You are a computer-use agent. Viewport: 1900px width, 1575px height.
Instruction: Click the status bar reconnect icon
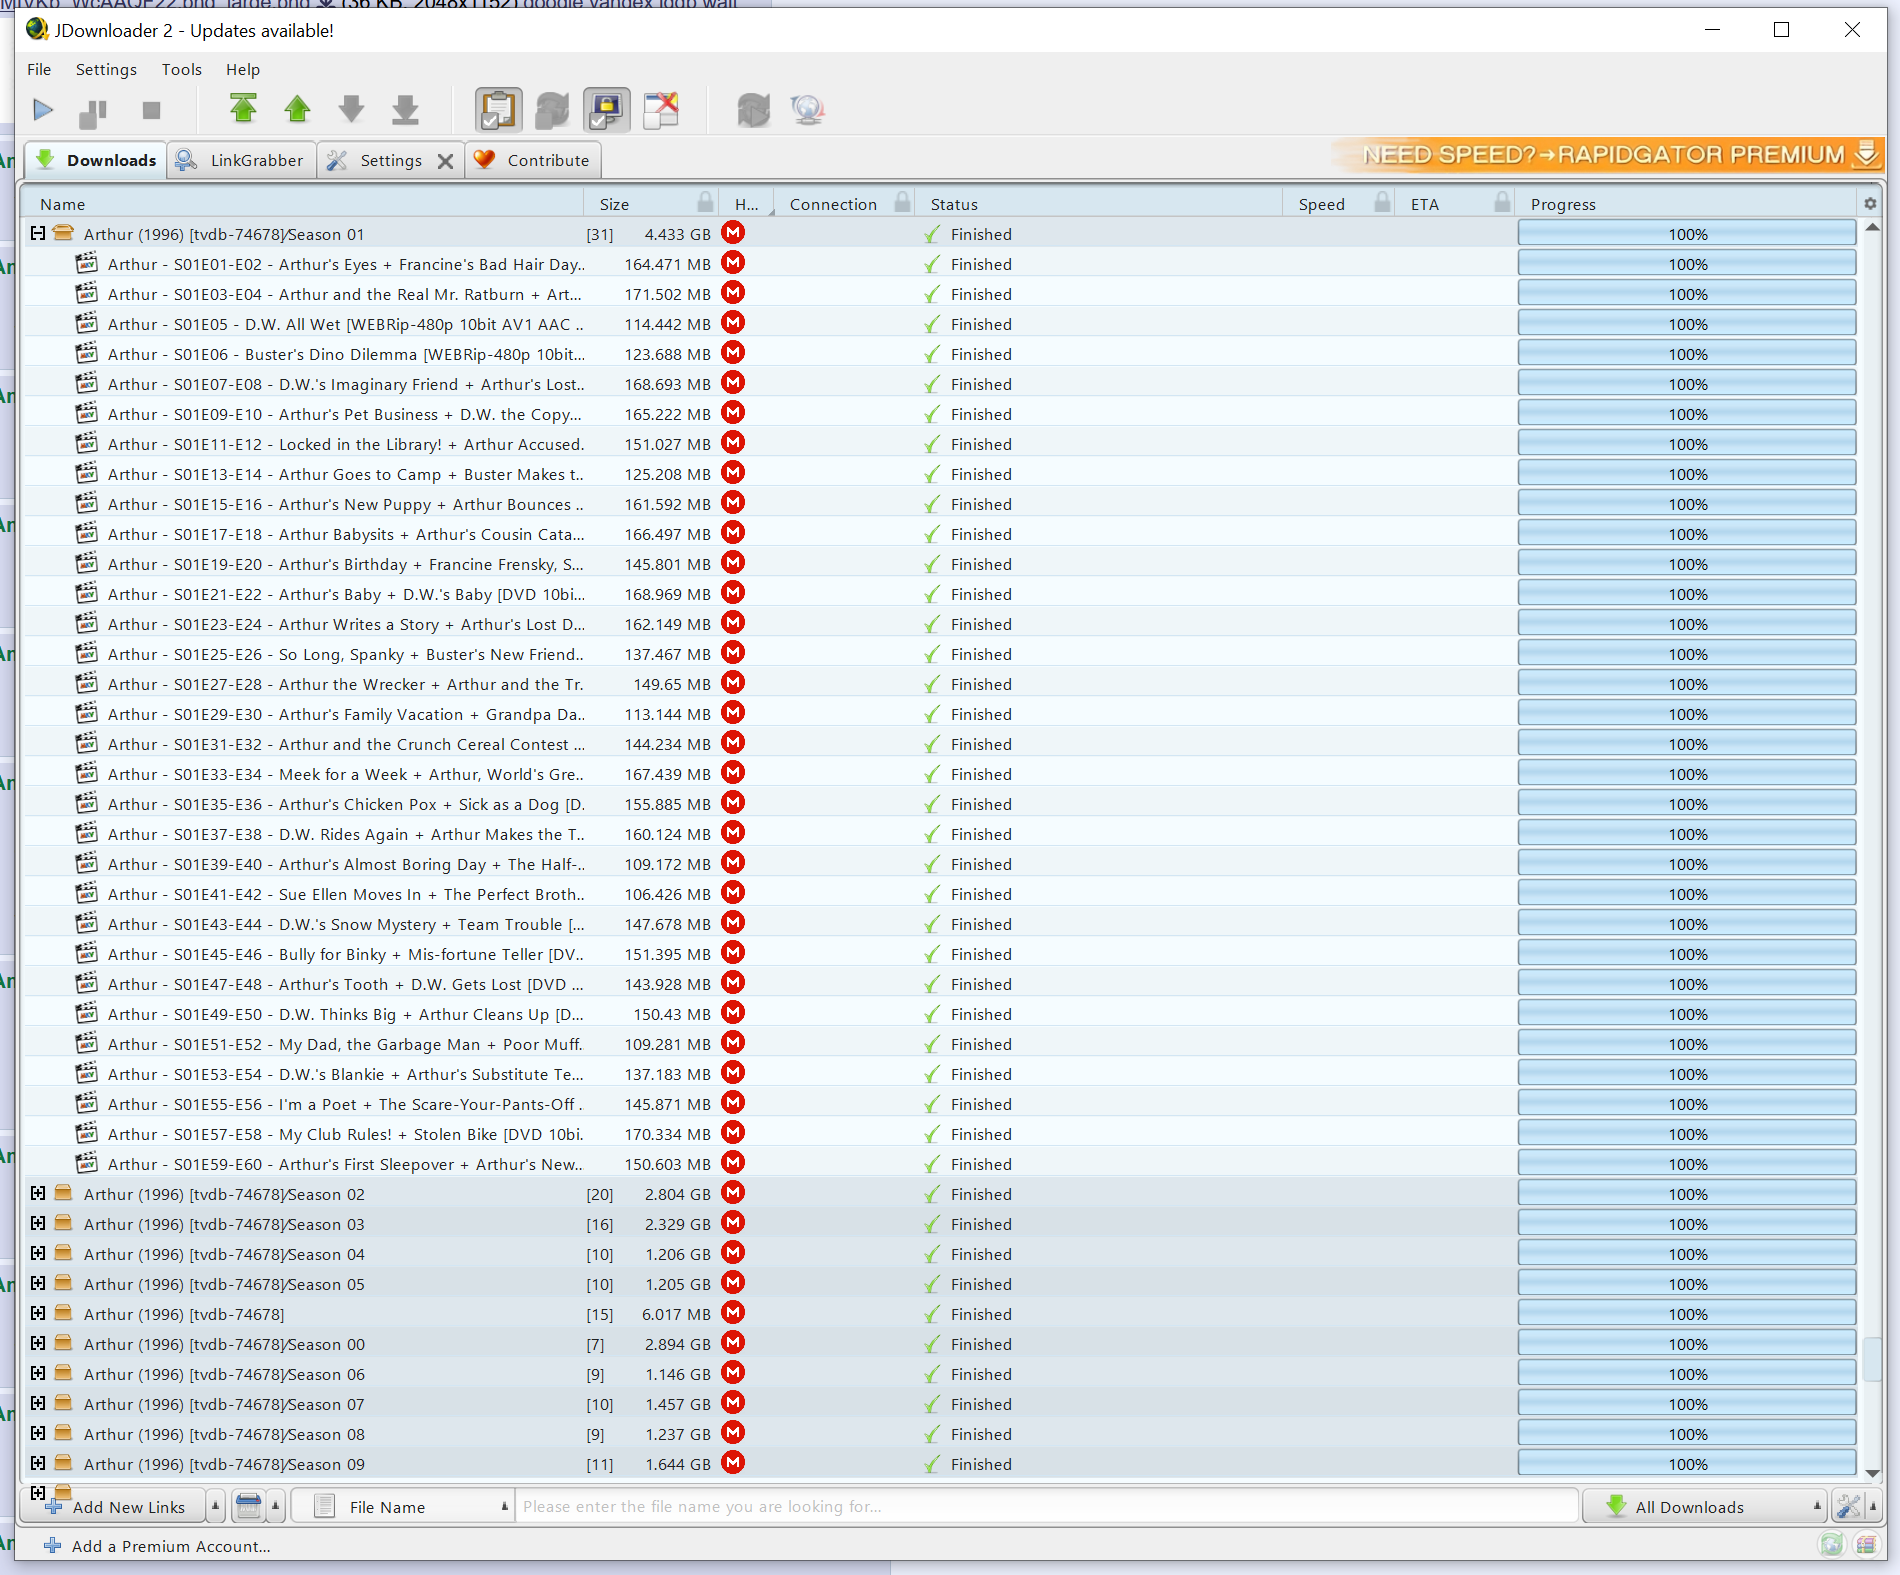click(x=1831, y=1545)
